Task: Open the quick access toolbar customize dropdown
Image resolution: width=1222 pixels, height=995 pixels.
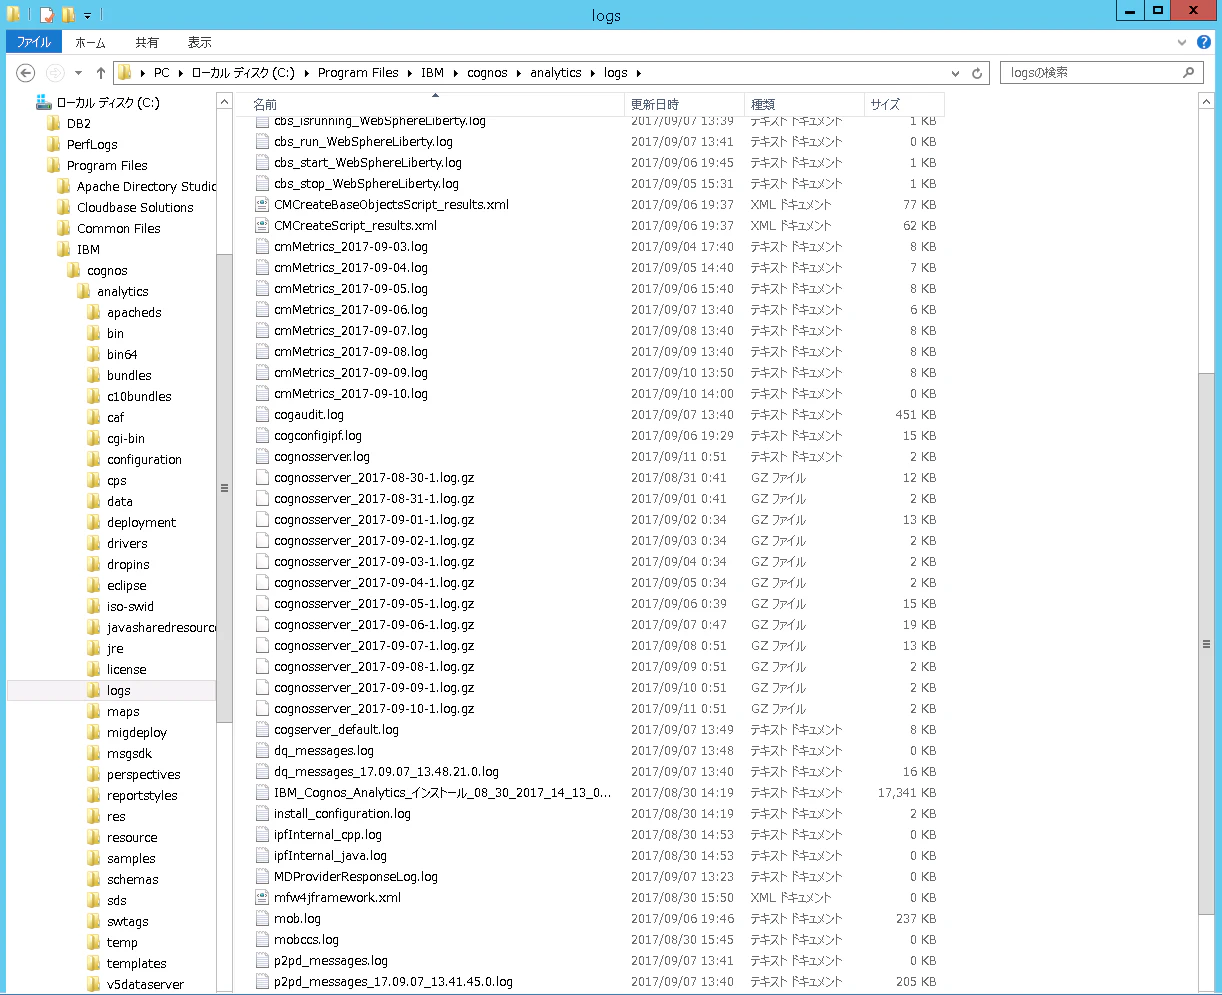Action: [x=88, y=16]
